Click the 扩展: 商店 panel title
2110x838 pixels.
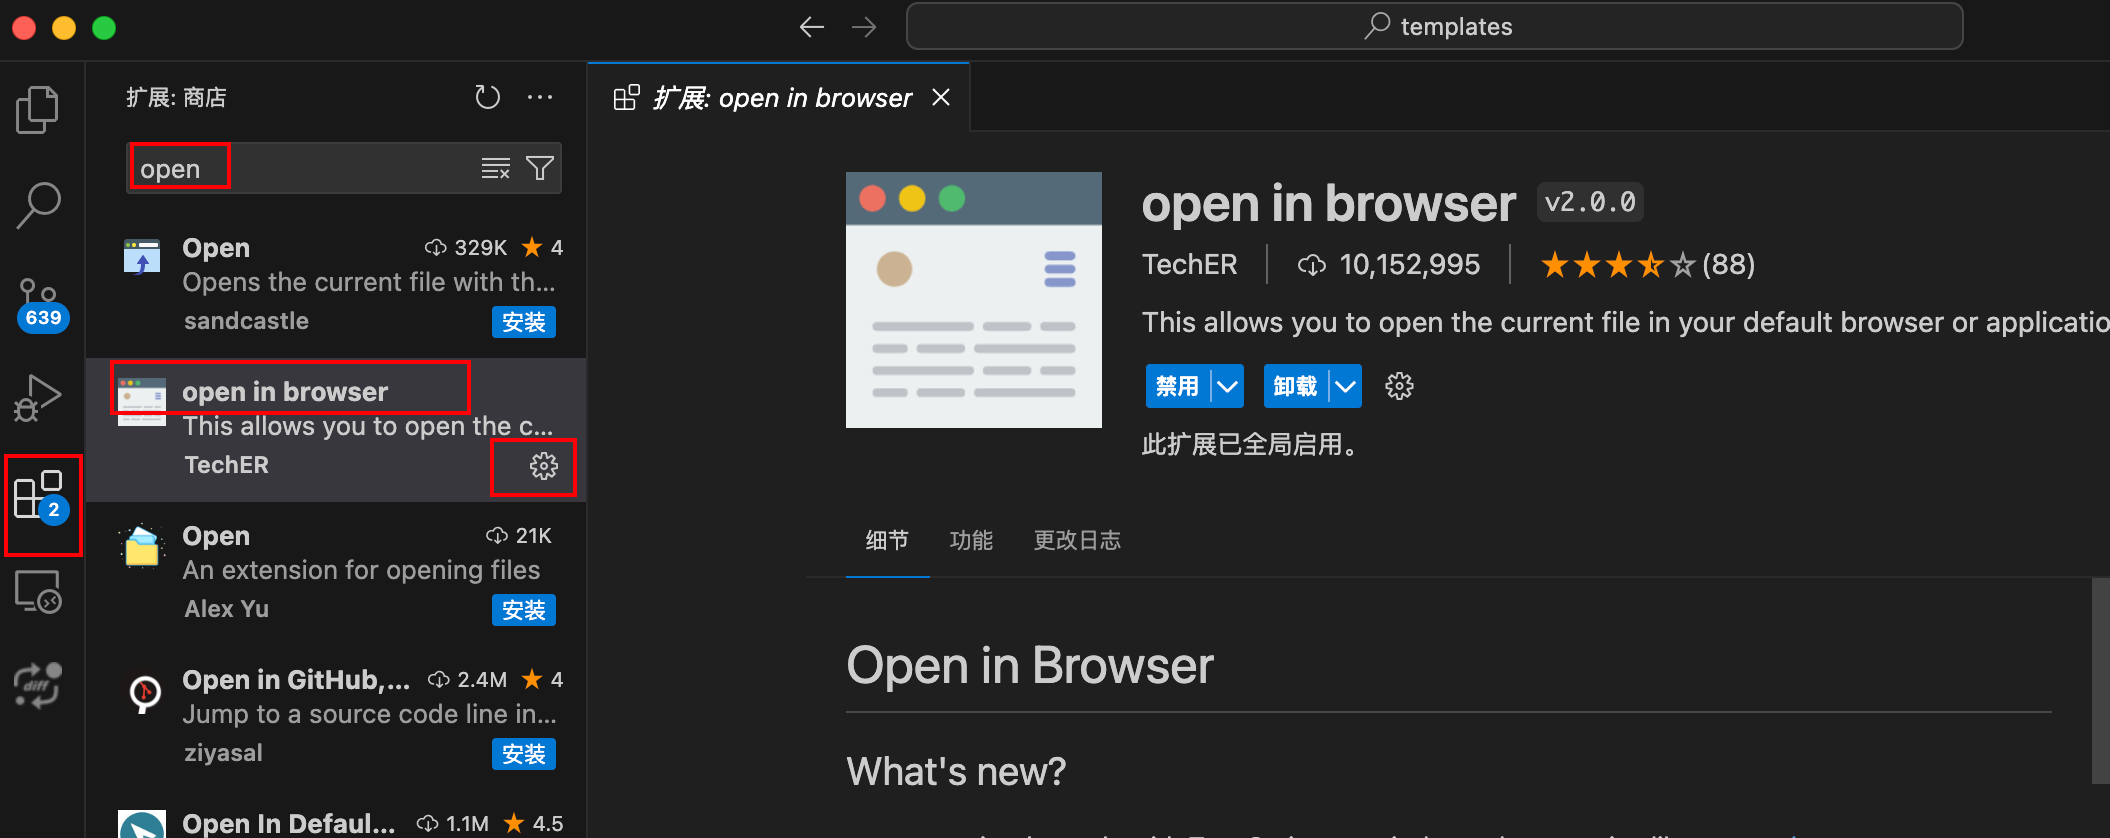tap(176, 97)
